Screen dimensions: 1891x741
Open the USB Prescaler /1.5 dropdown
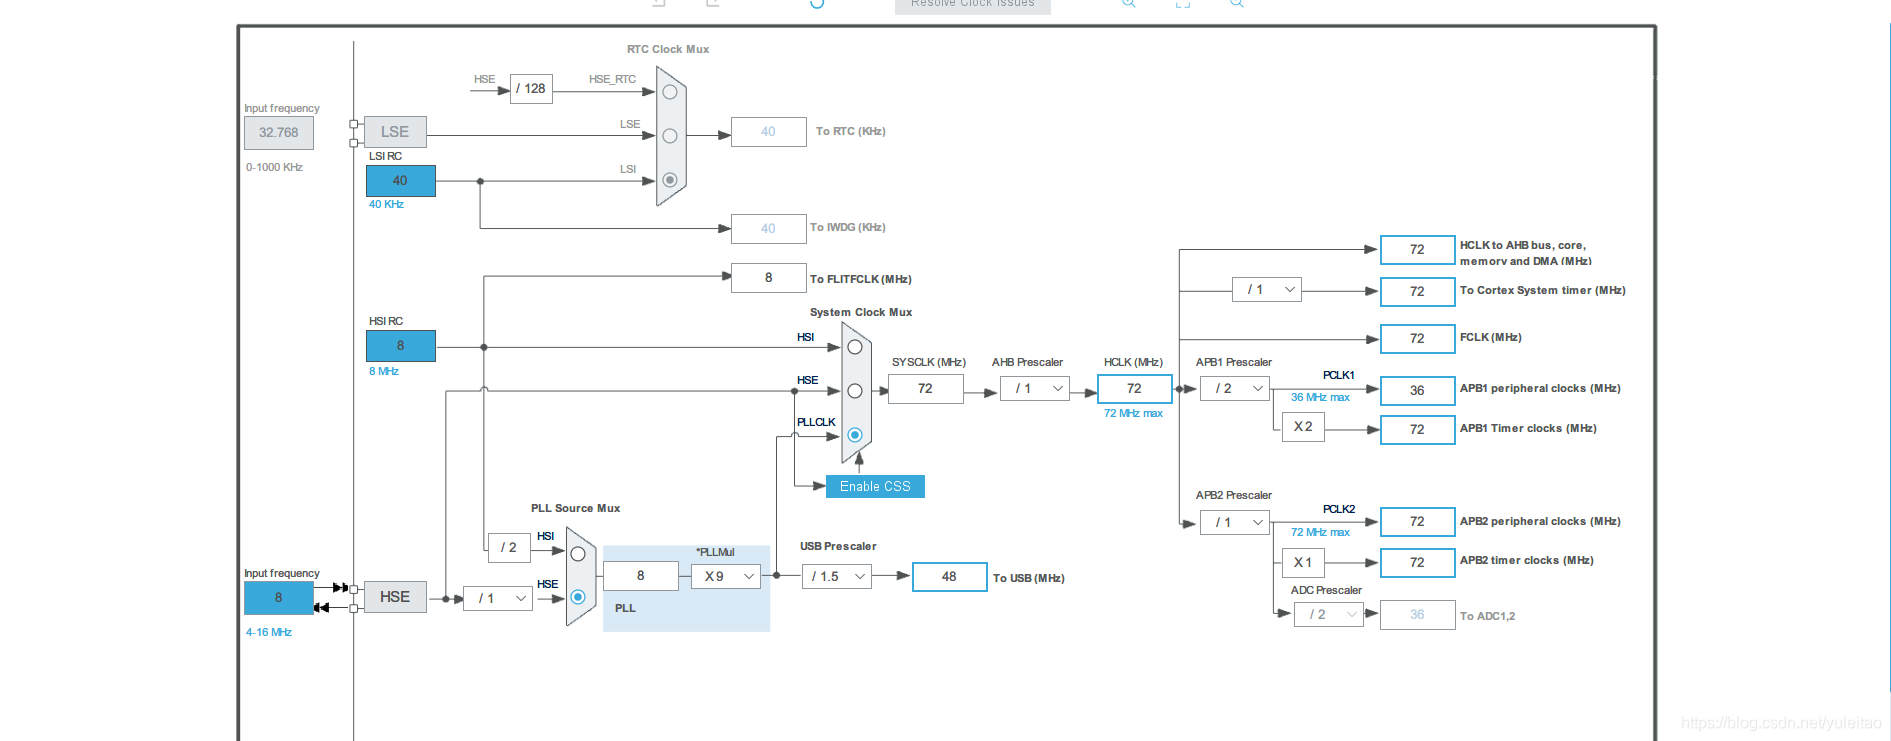[837, 576]
